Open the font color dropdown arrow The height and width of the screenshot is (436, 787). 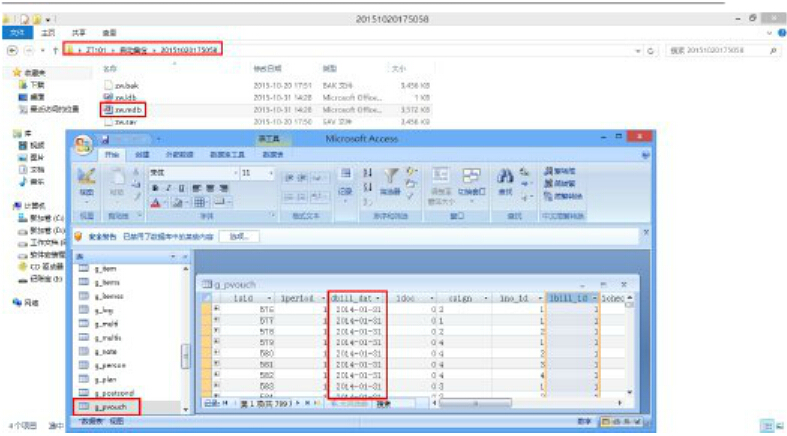(x=164, y=202)
